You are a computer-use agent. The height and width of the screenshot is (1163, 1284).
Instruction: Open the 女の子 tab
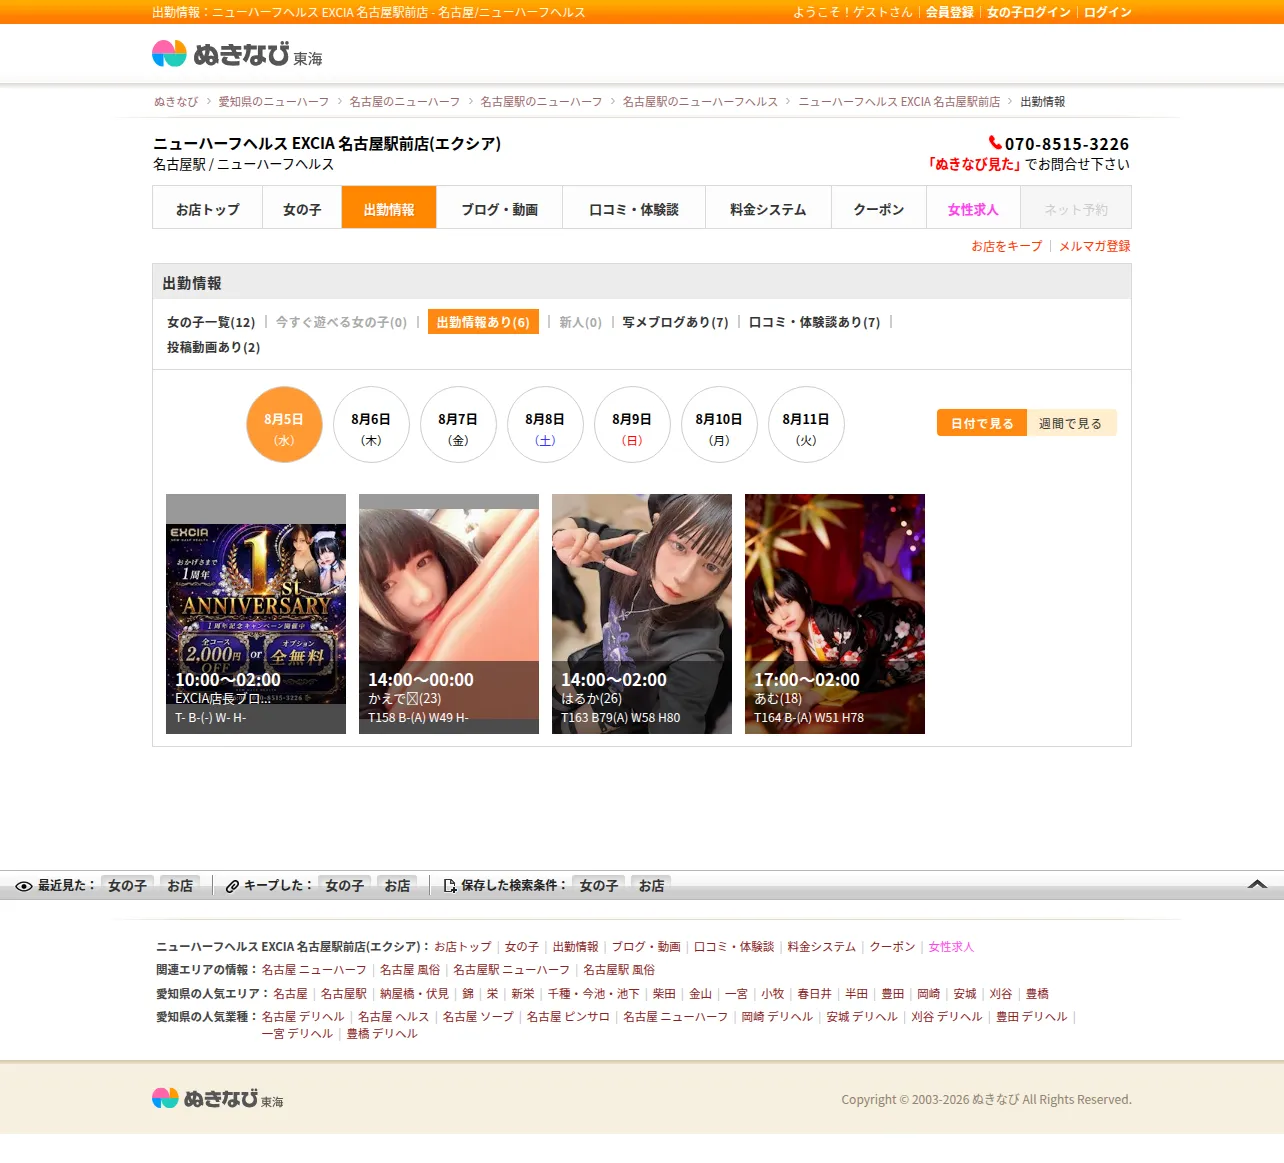pyautogui.click(x=302, y=208)
